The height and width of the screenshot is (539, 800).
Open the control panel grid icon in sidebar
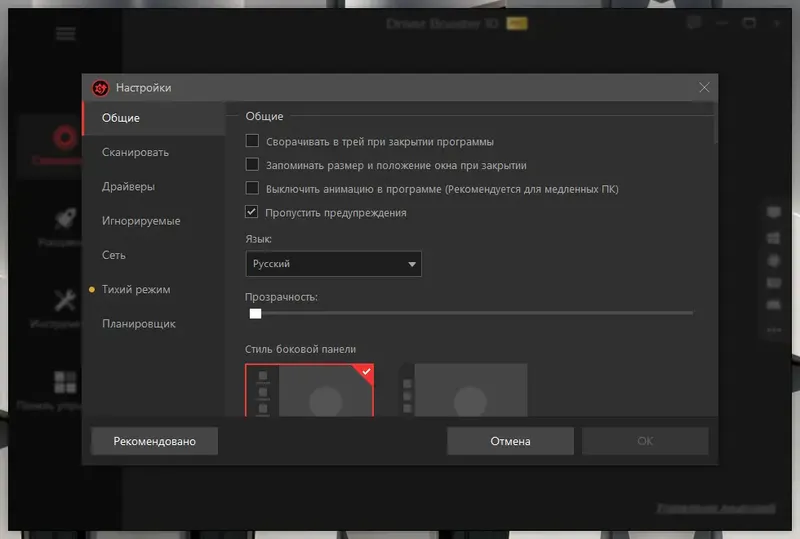click(x=65, y=382)
